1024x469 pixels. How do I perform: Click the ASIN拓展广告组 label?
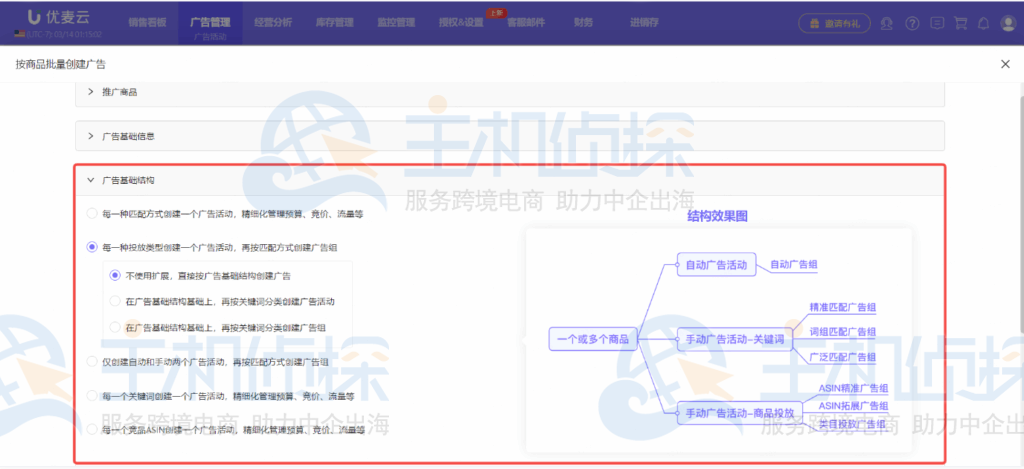pos(853,406)
